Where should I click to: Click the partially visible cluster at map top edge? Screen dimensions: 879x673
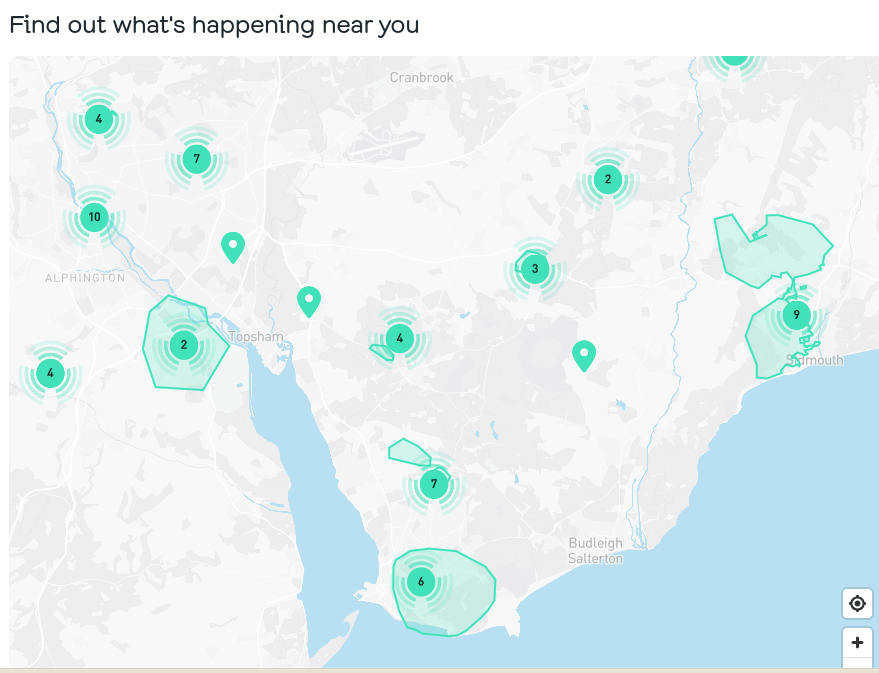735,60
